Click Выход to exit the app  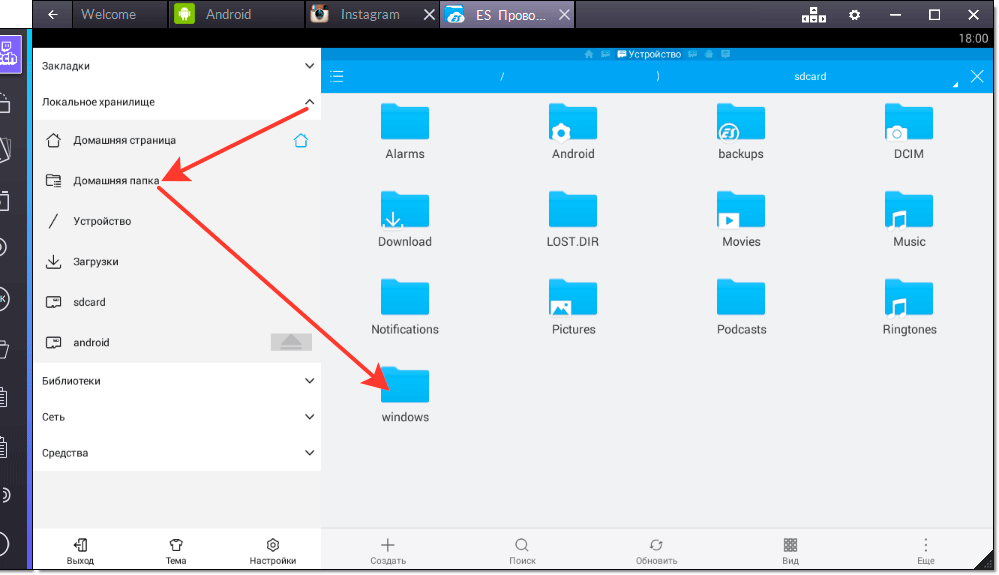click(x=80, y=551)
